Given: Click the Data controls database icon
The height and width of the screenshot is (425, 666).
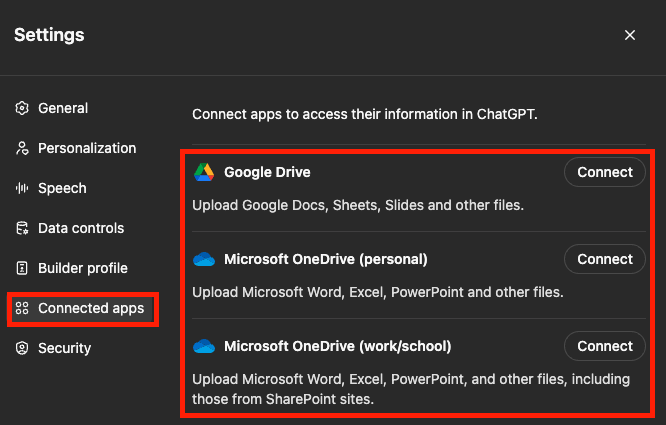Looking at the screenshot, I should 22,228.
